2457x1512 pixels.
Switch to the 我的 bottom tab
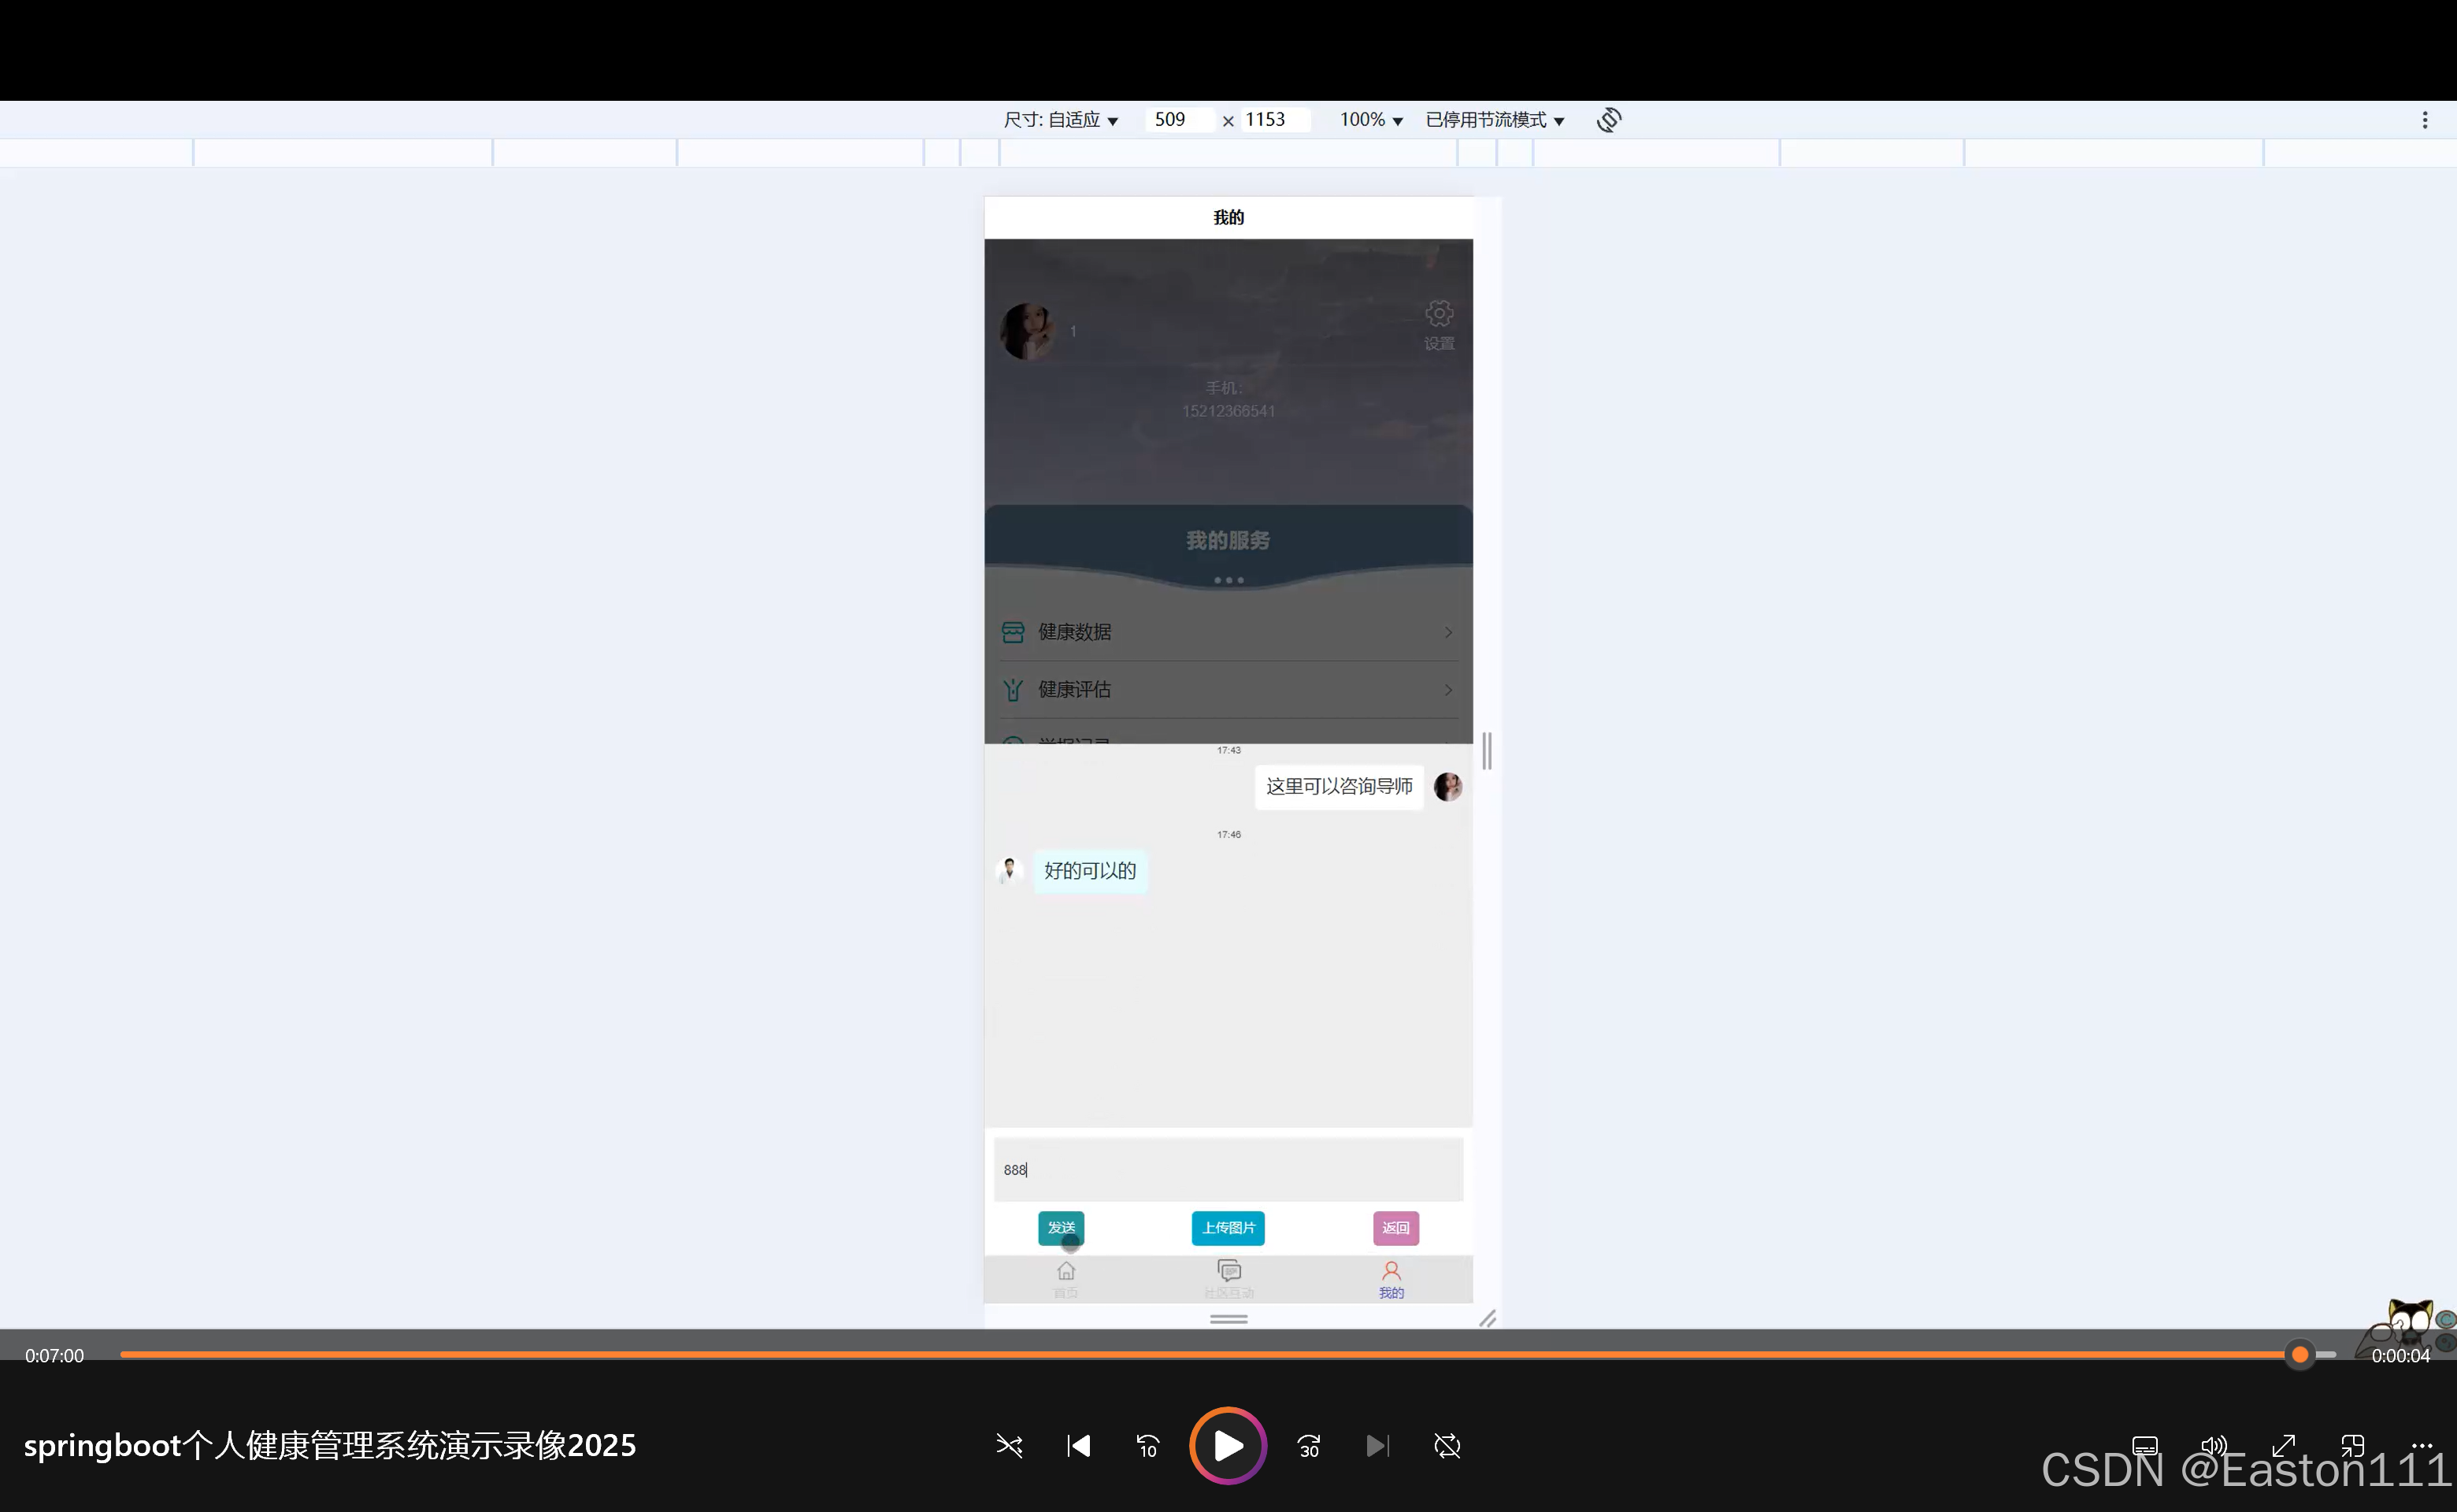[x=1391, y=1278]
